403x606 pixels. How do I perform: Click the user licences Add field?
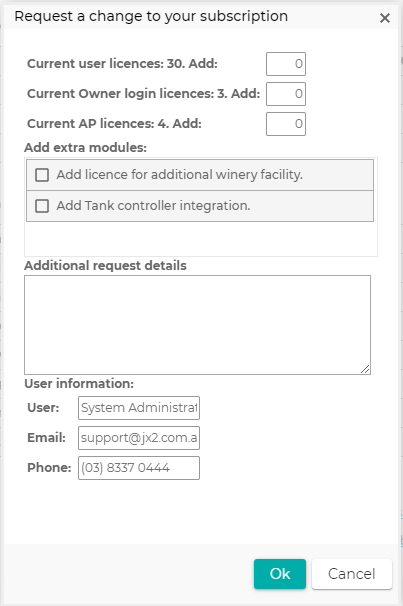286,64
